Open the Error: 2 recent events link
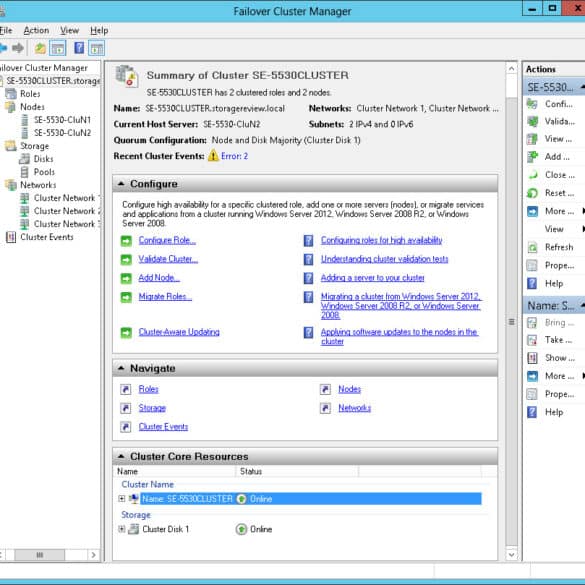The image size is (585, 585). (234, 156)
